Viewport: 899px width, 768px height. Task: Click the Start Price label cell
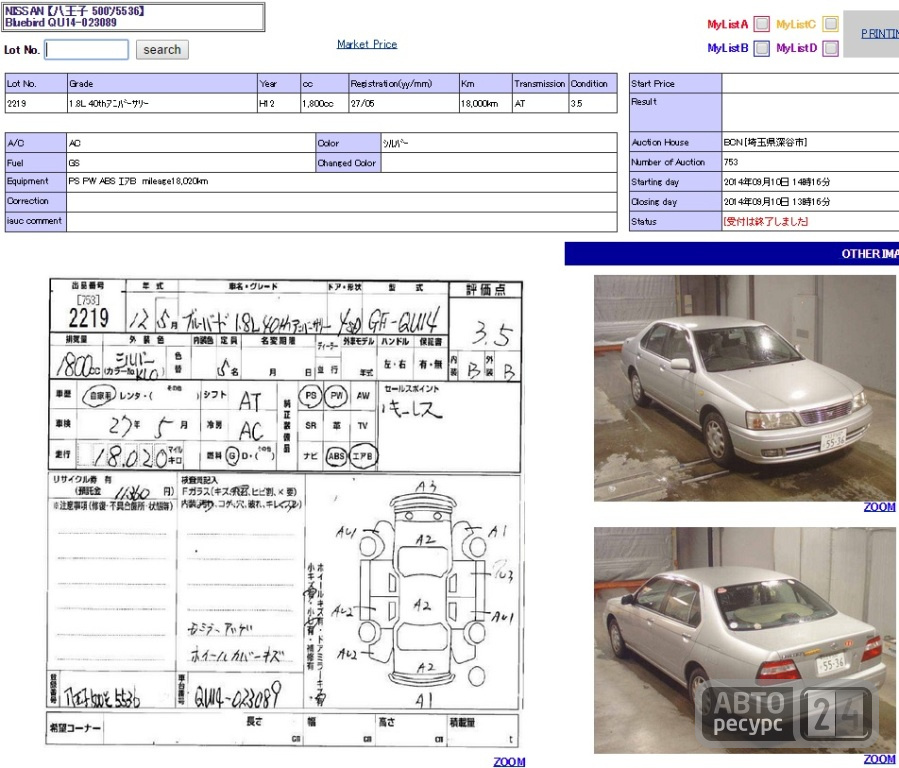675,84
